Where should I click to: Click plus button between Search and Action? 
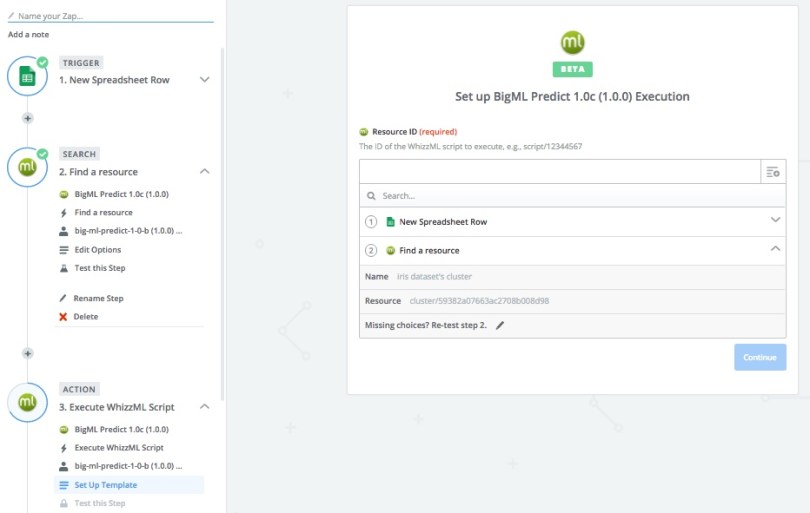pos(27,353)
